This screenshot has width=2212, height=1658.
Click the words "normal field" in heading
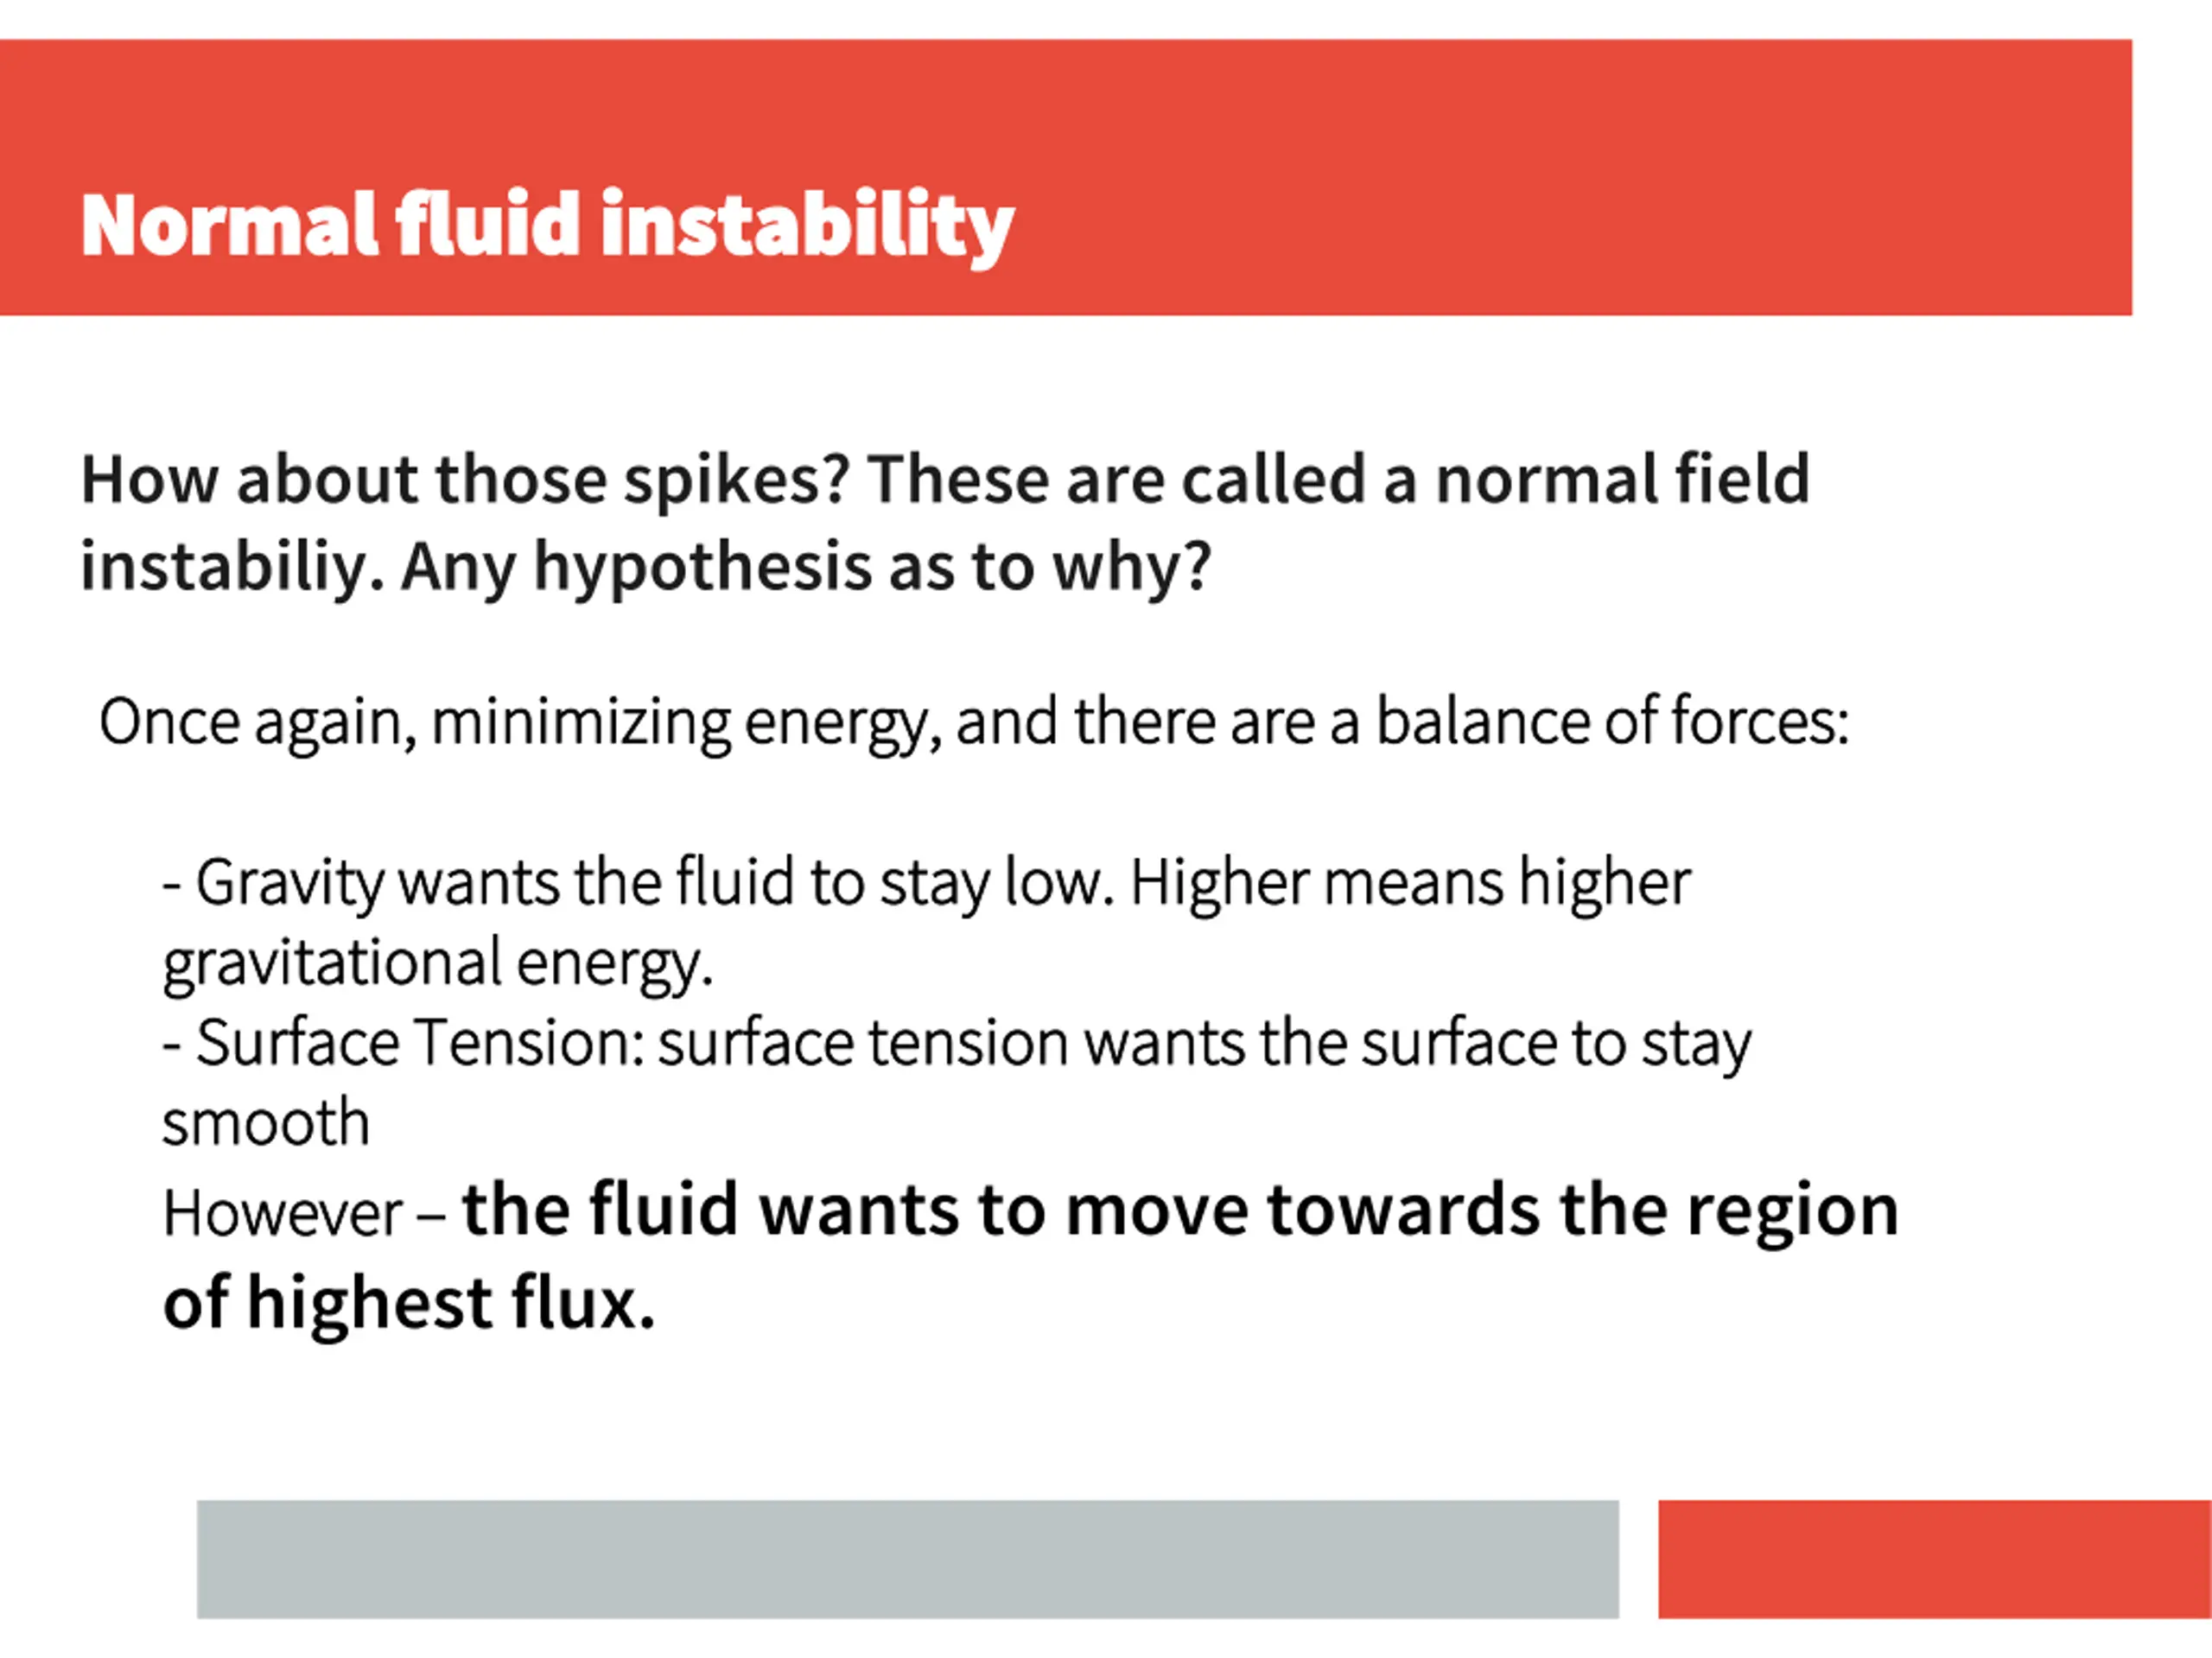pos(1622,480)
